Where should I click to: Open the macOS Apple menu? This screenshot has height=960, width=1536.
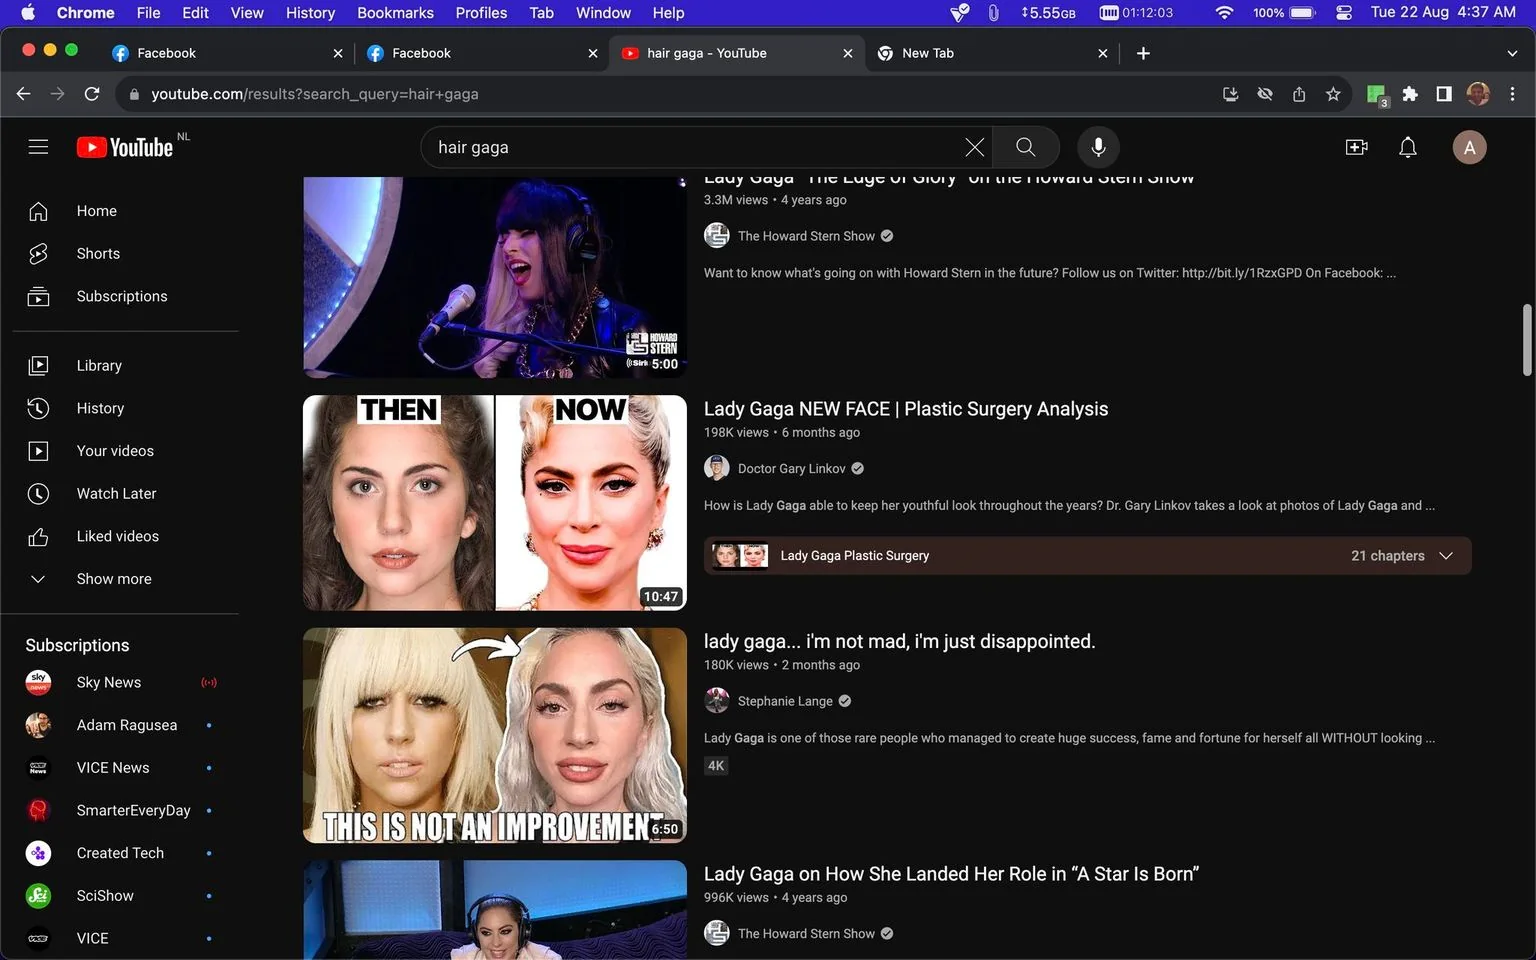[x=28, y=13]
